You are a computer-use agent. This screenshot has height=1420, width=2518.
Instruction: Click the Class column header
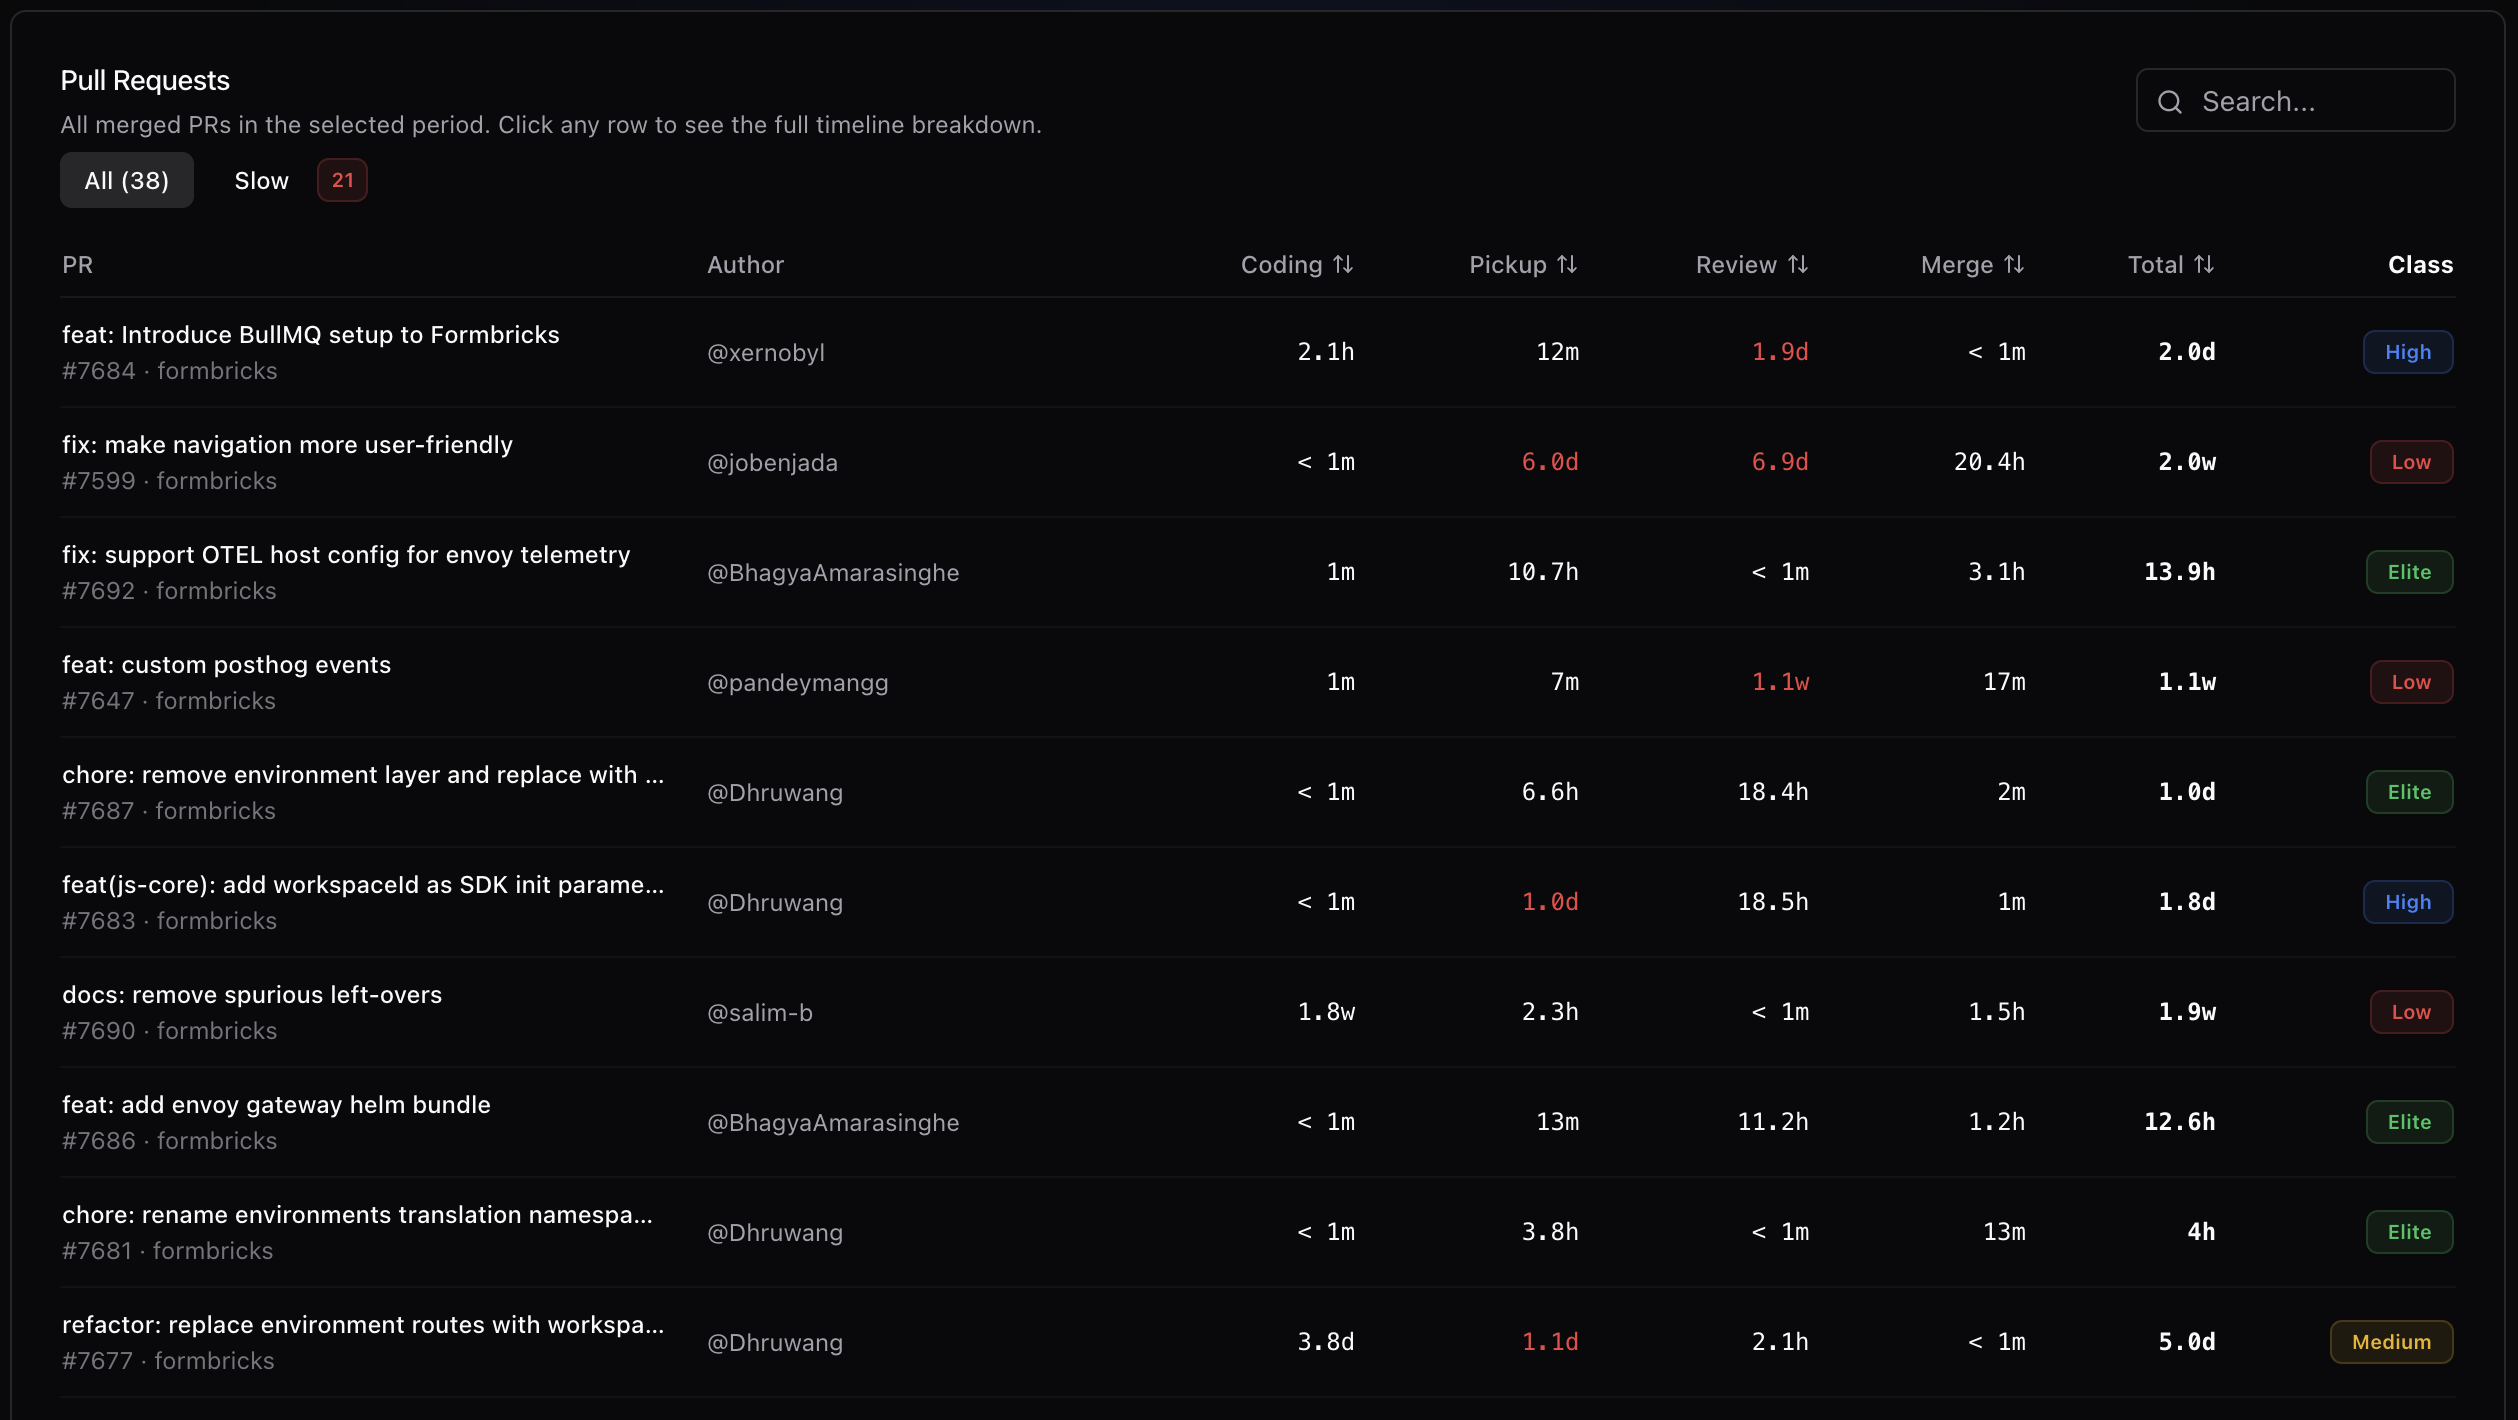pyautogui.click(x=2420, y=265)
